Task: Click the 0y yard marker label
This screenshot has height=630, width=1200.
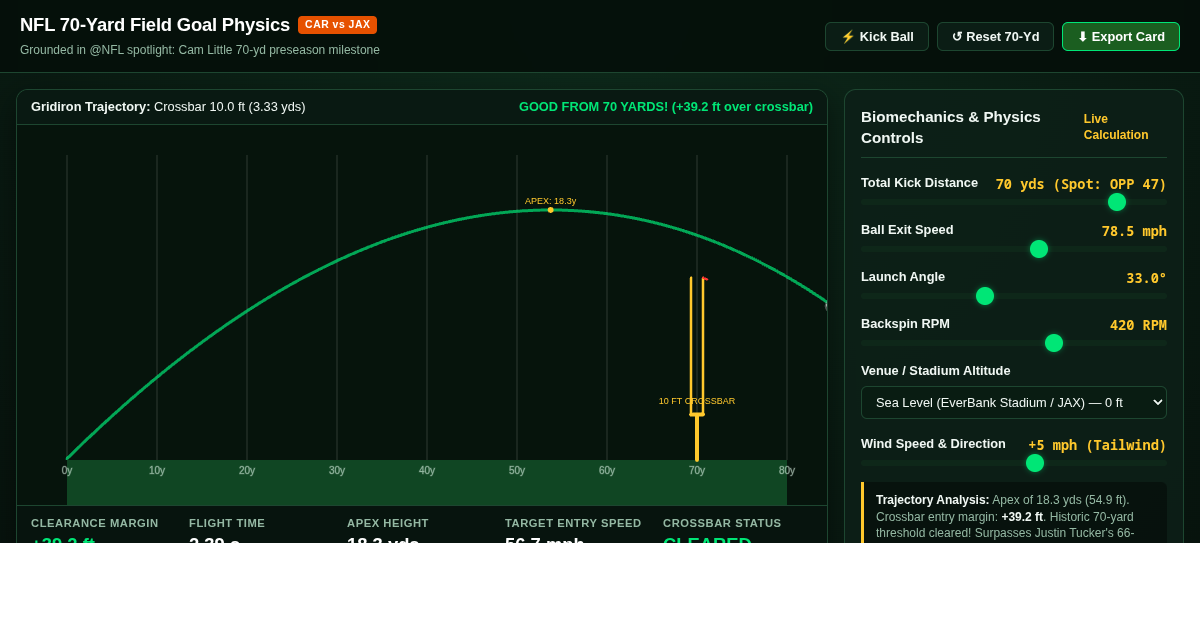Action: pos(67,470)
